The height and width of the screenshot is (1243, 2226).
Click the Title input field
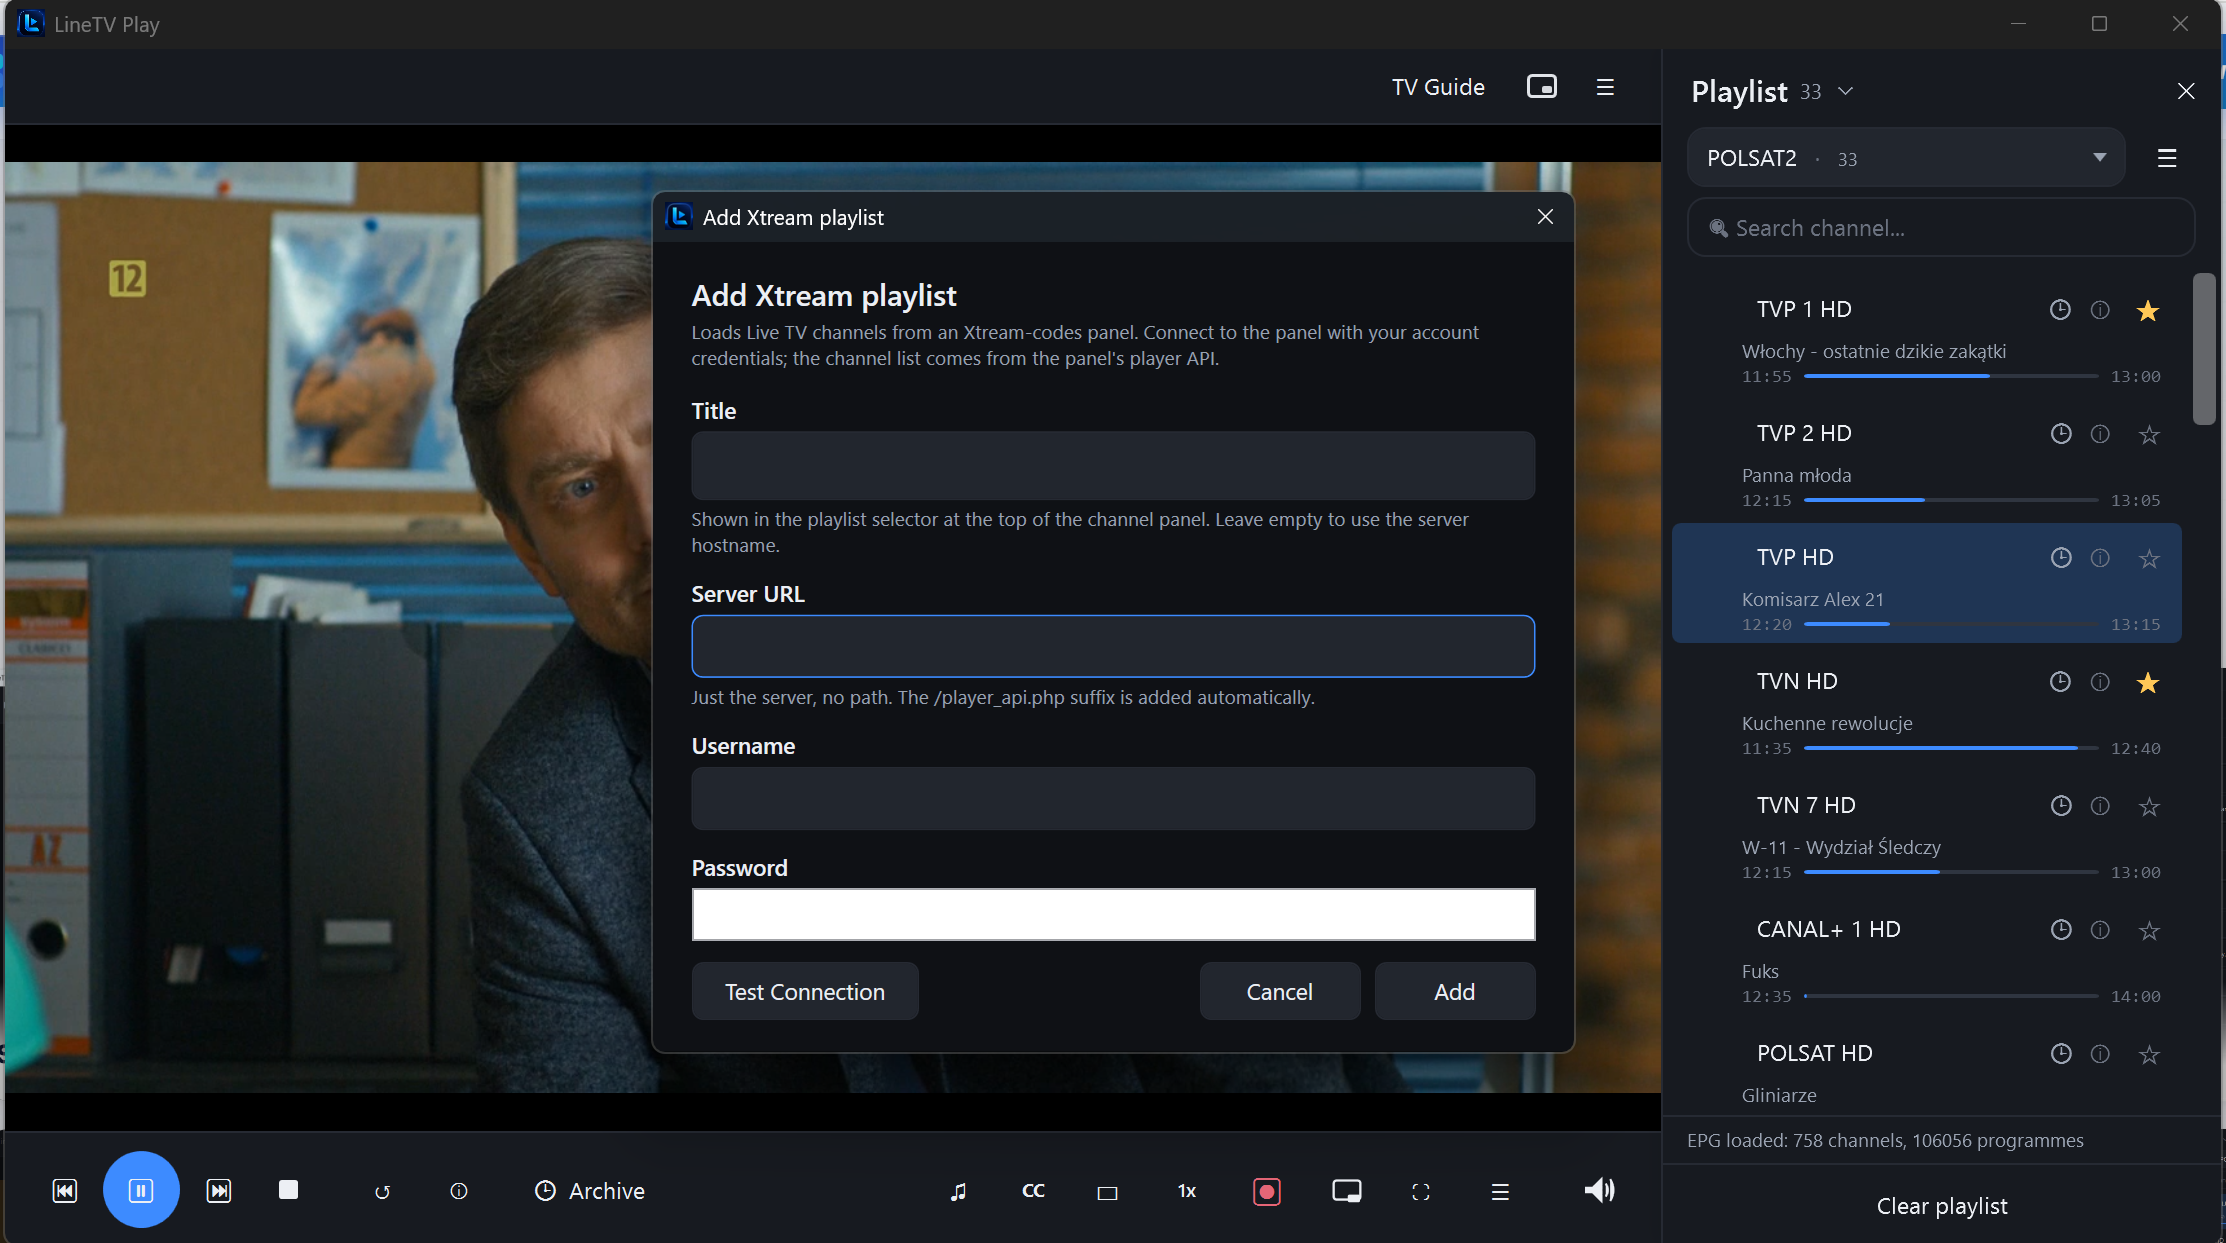tap(1113, 466)
